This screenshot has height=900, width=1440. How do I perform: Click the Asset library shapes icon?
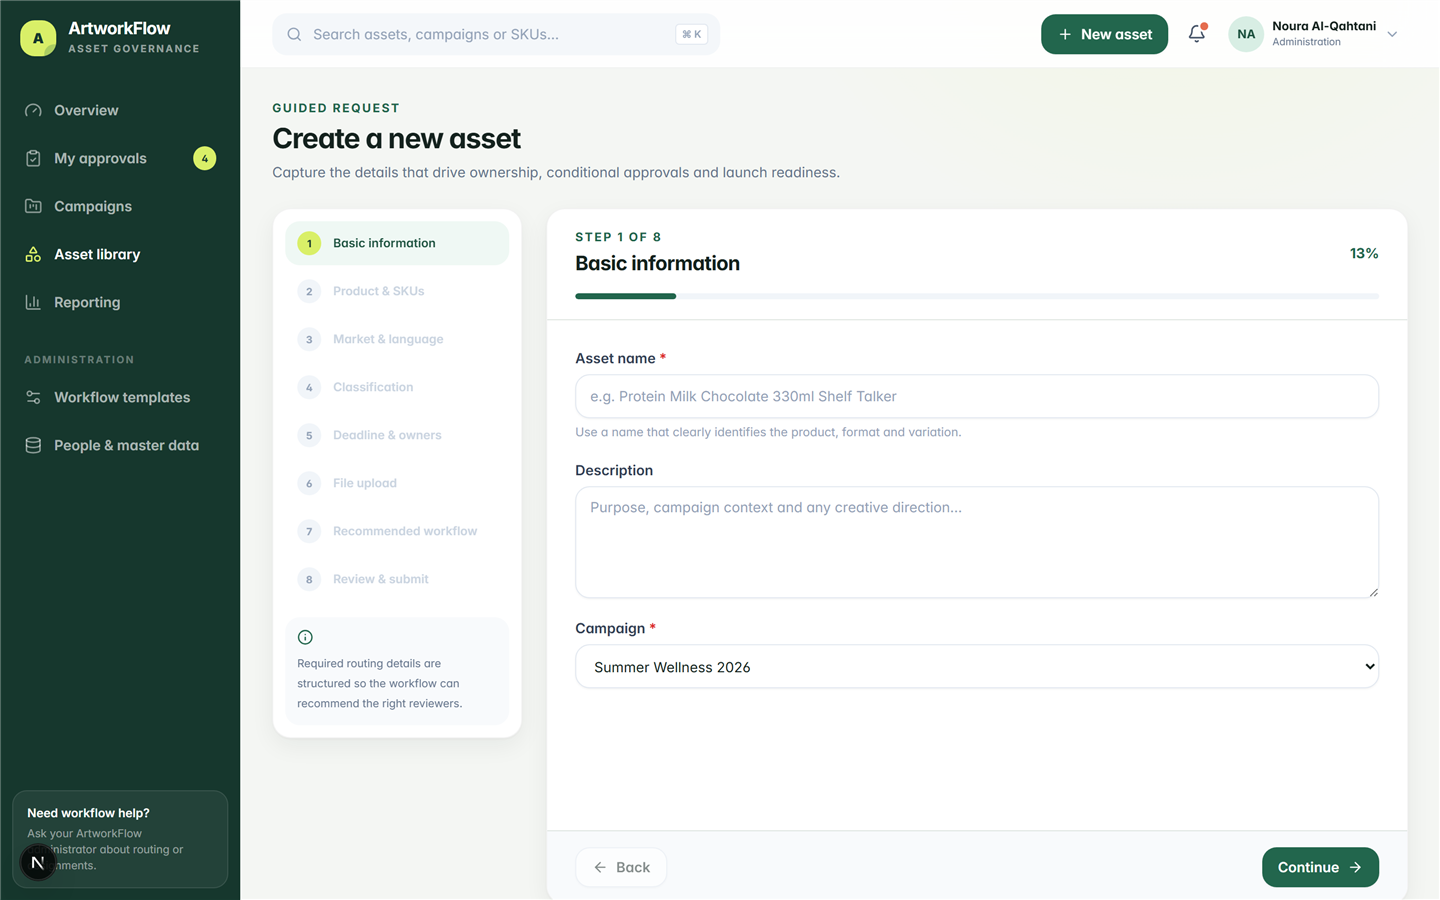[x=33, y=254]
